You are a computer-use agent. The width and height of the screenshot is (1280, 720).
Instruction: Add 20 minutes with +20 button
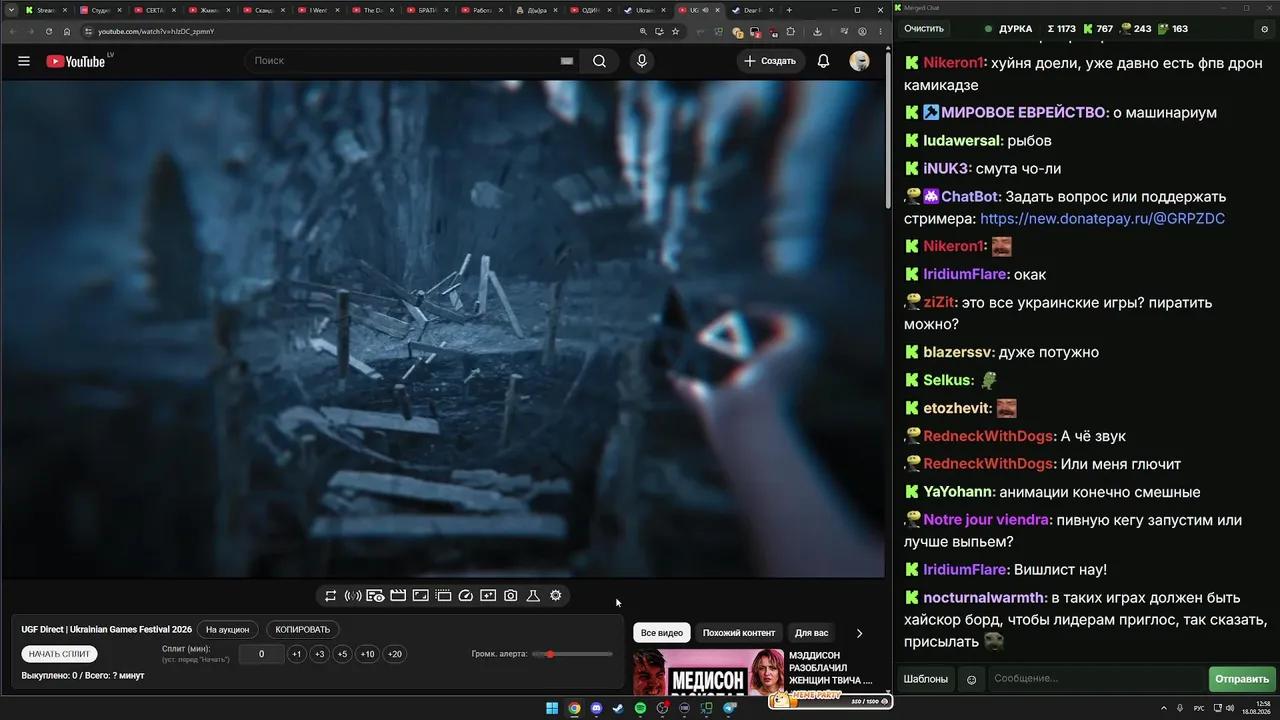pos(394,654)
